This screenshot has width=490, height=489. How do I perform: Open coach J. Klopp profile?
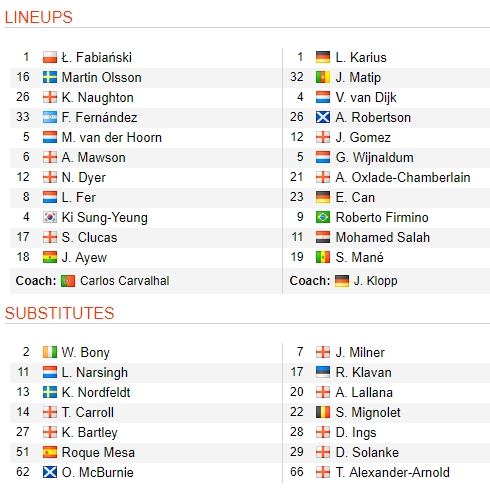[x=375, y=281]
